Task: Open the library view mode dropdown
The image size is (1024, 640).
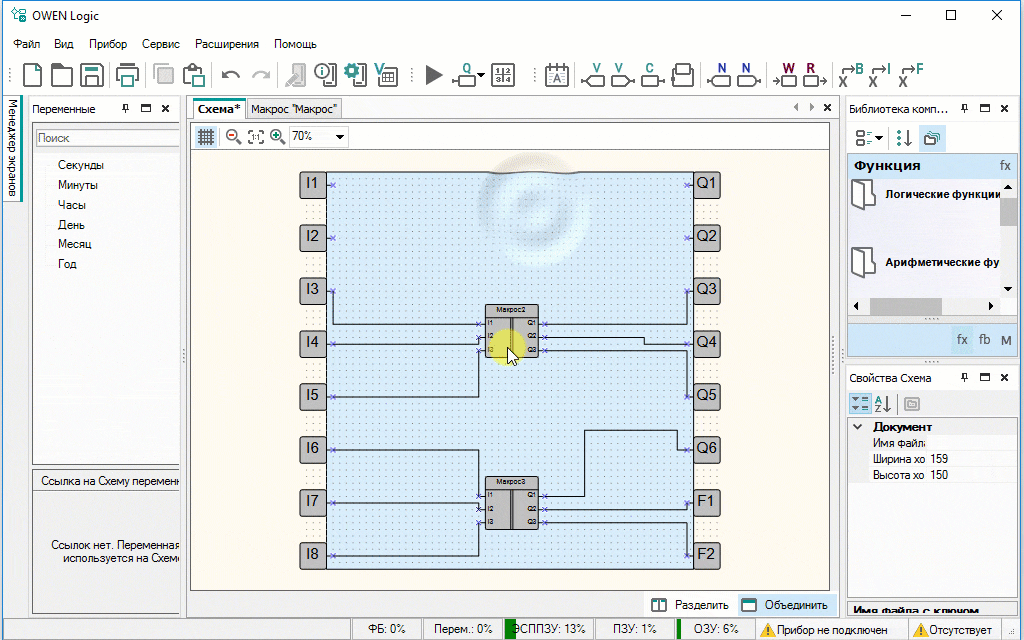Action: 868,138
